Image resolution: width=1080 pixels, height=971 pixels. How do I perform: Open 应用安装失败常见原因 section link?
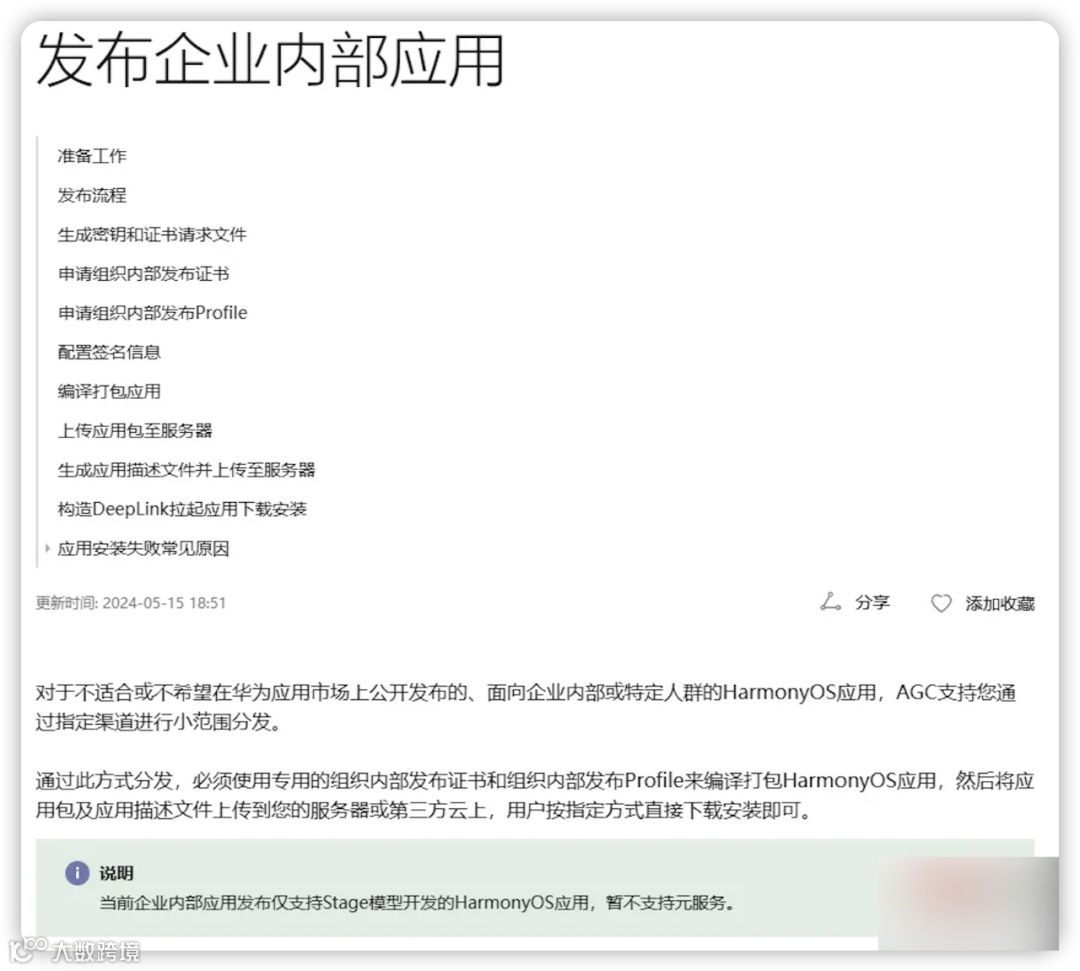143,549
